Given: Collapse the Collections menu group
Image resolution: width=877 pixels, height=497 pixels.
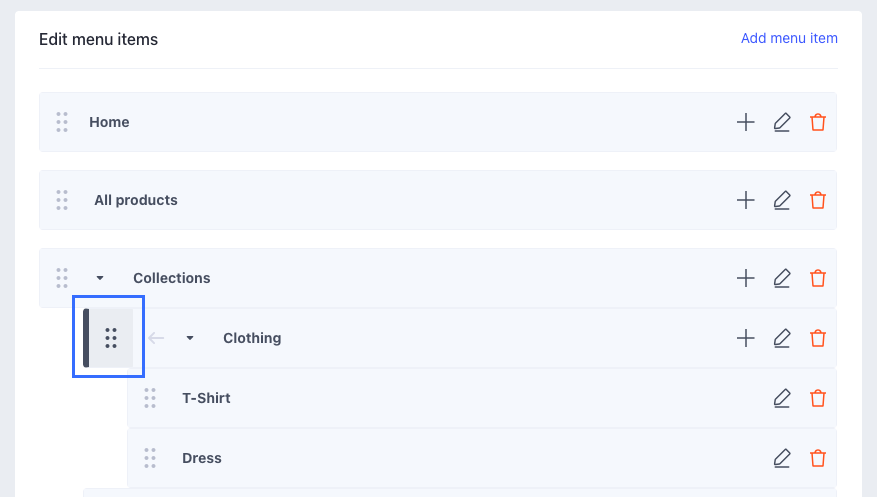Looking at the screenshot, I should click(x=100, y=278).
